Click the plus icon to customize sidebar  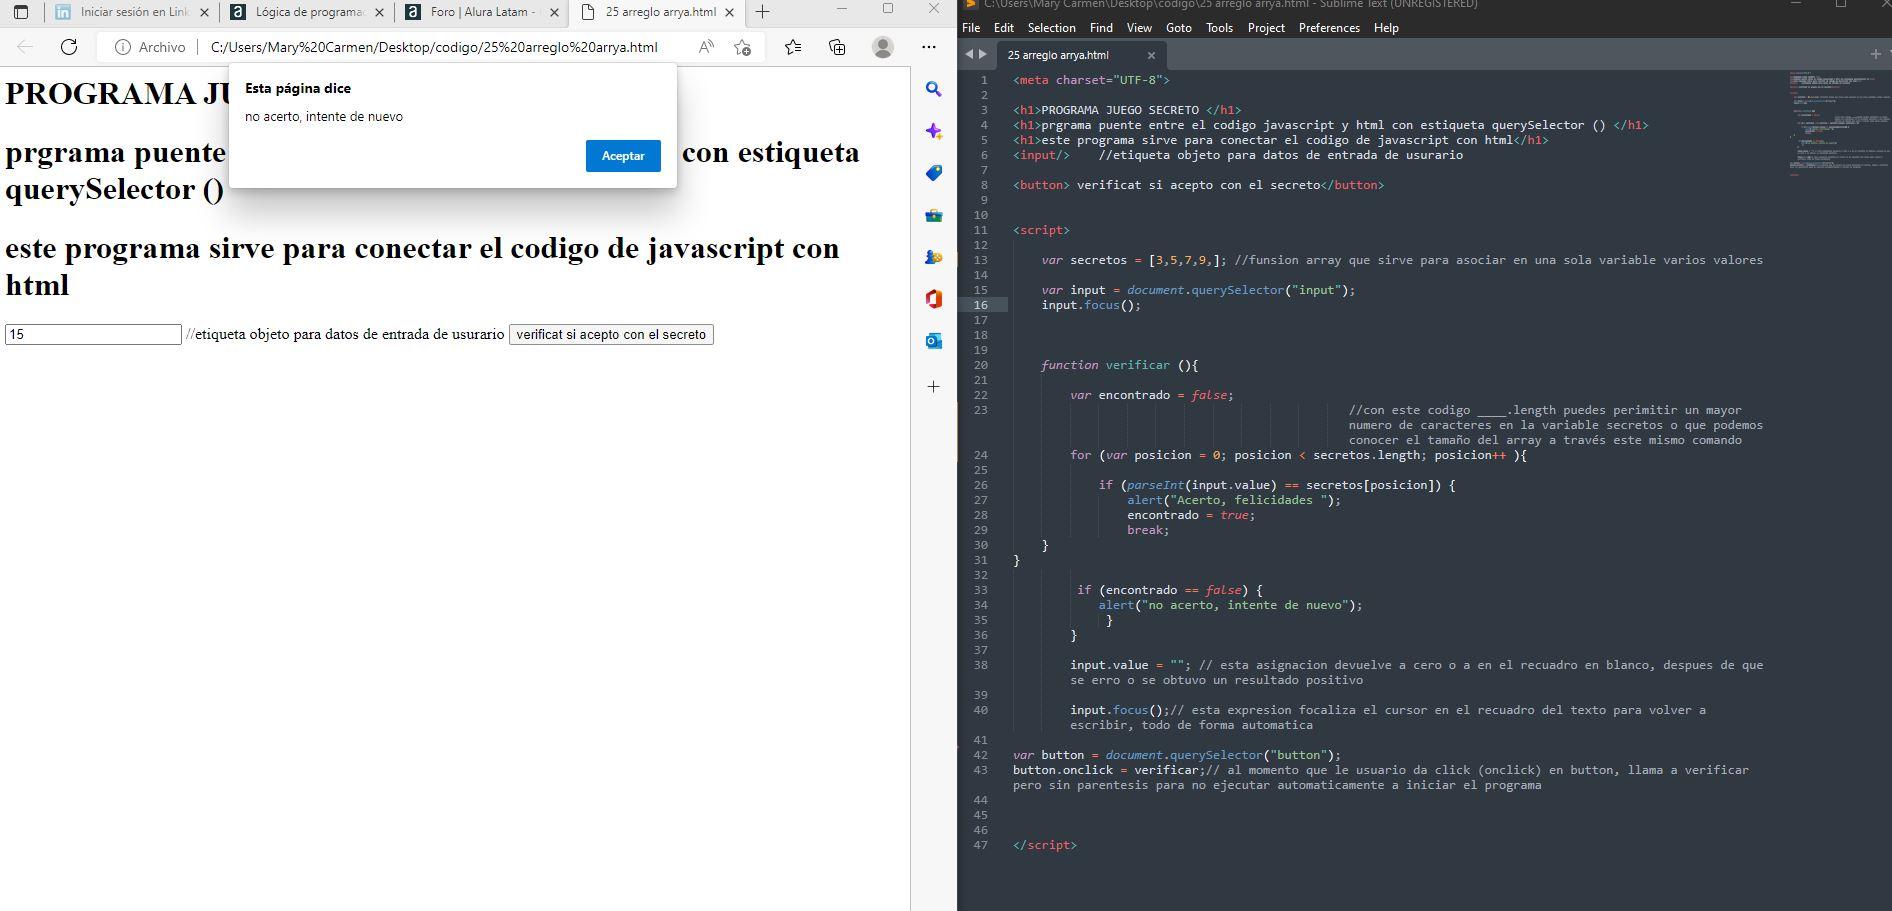coord(934,386)
